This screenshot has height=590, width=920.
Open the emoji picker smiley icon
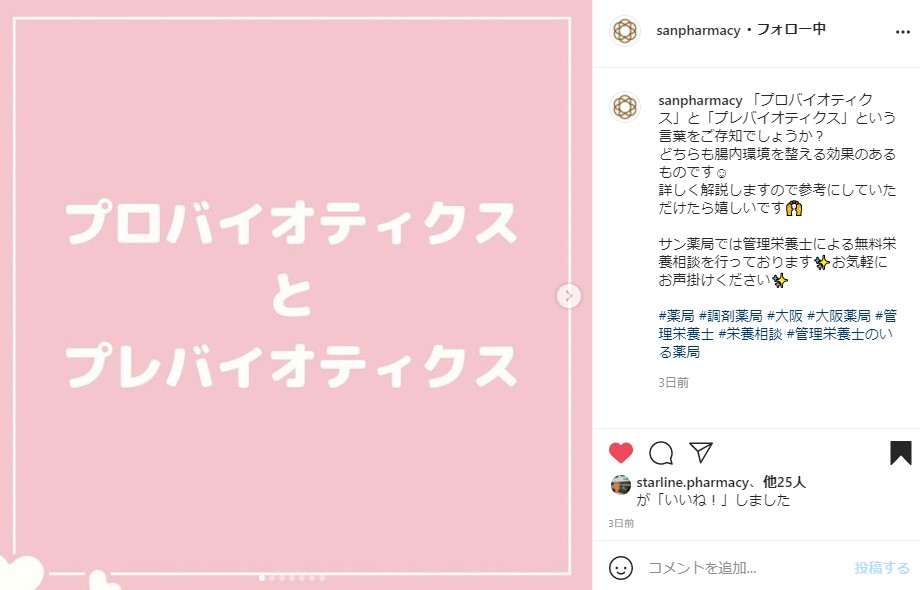click(621, 568)
